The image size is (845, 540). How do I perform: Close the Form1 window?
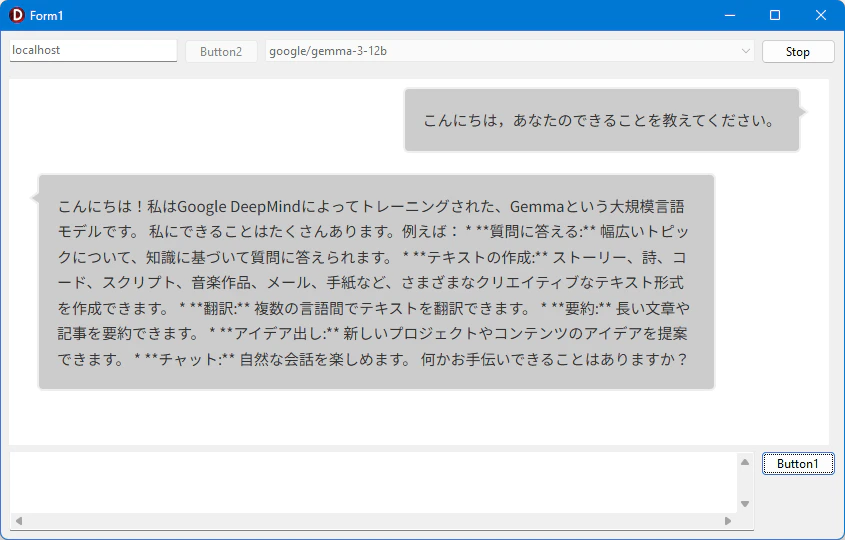(x=820, y=15)
